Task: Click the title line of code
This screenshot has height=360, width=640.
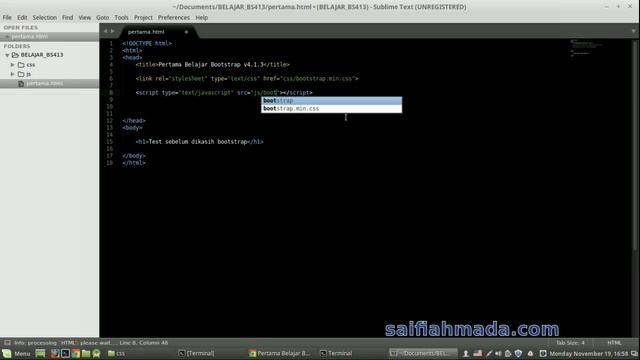Action: point(213,64)
